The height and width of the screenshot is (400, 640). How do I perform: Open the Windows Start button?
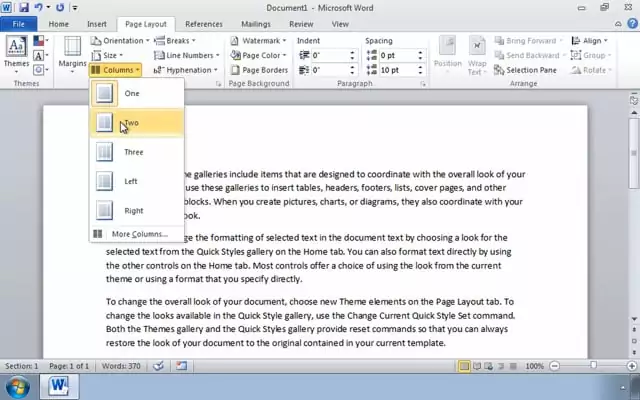point(18,387)
